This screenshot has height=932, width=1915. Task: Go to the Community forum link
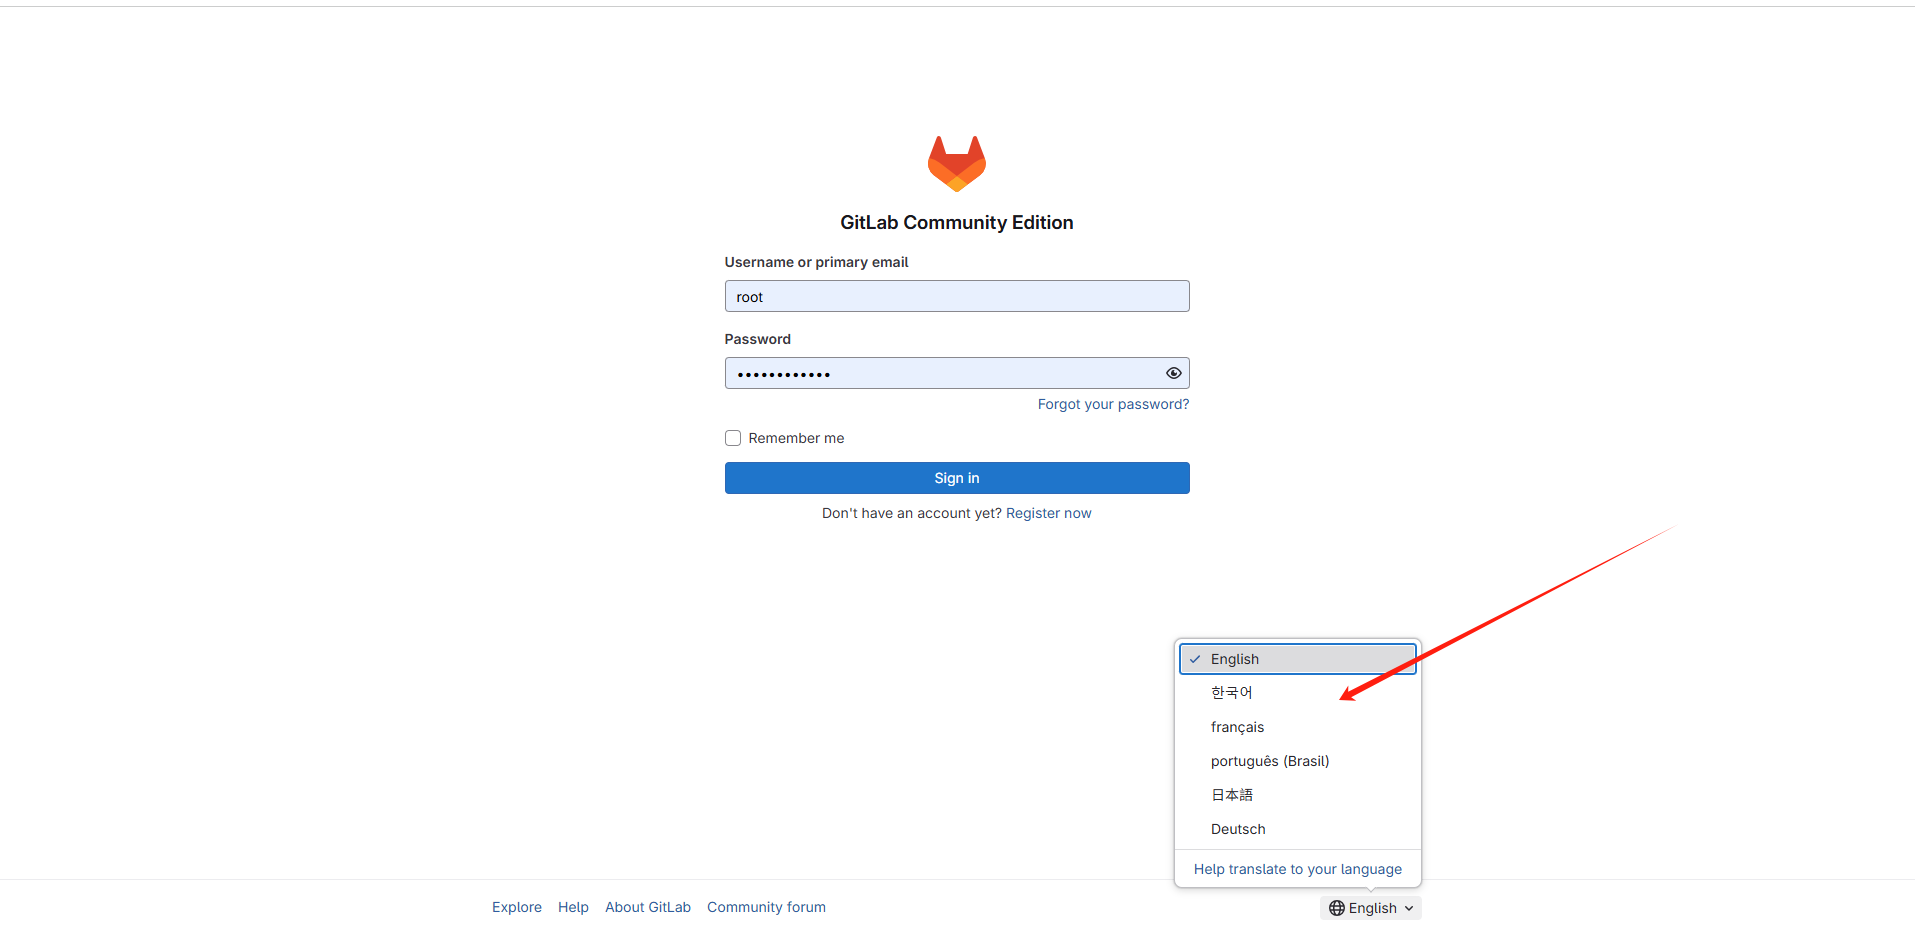coord(766,907)
